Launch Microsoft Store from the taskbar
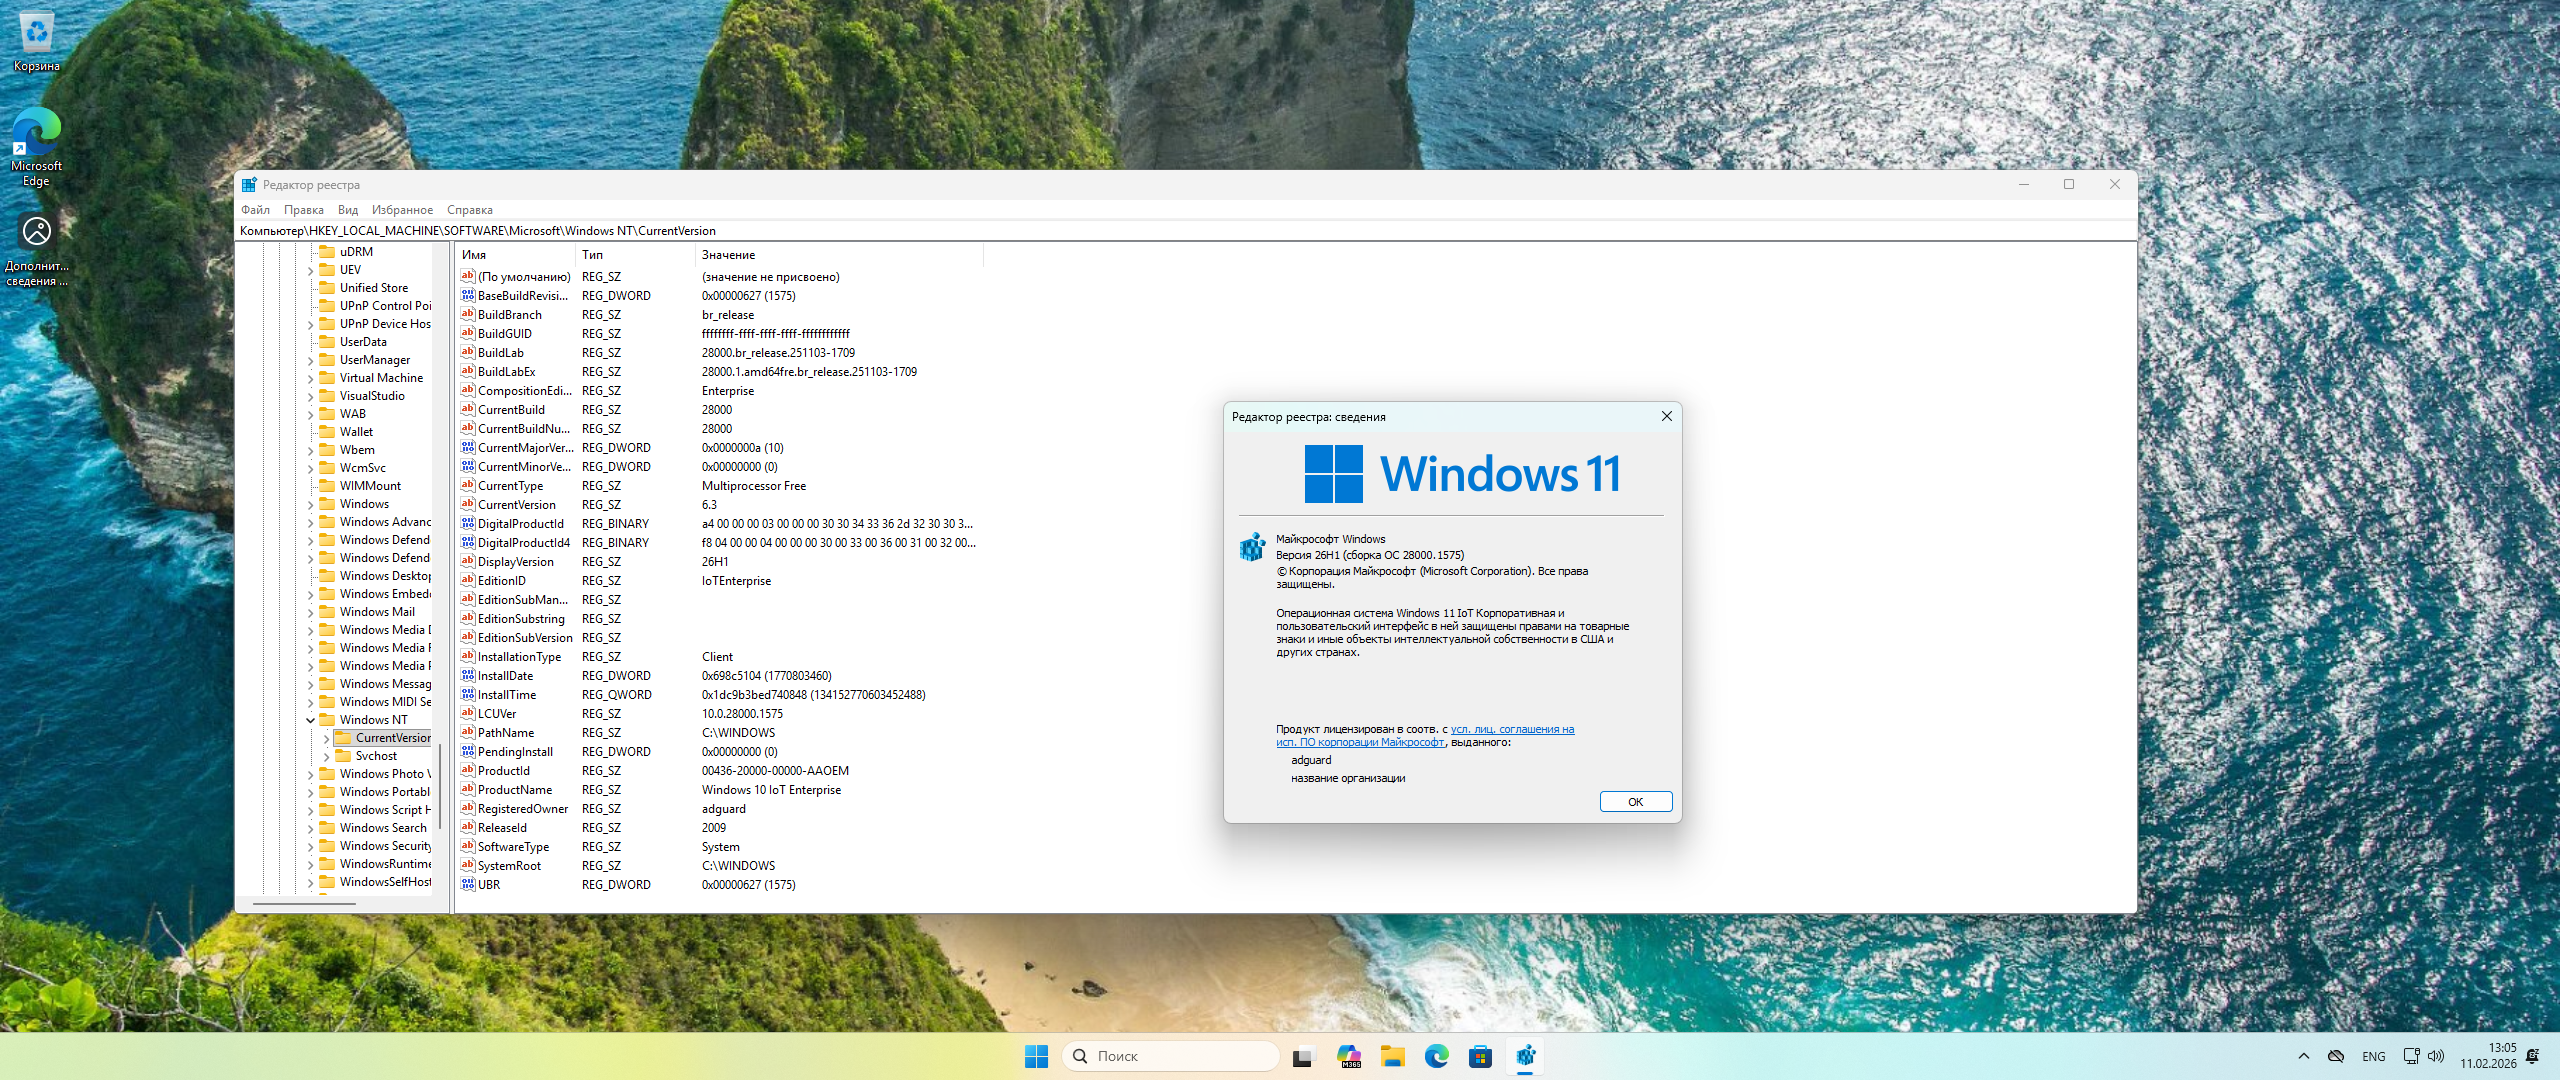2560x1080 pixels. tap(1480, 1056)
